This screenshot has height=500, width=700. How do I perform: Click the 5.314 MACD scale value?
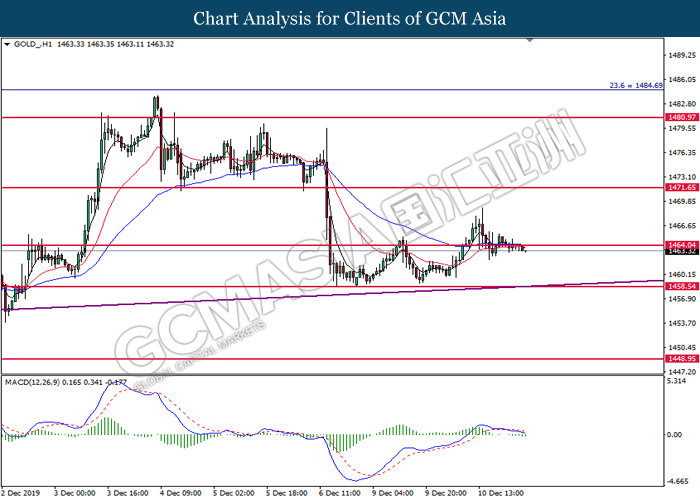click(x=676, y=381)
